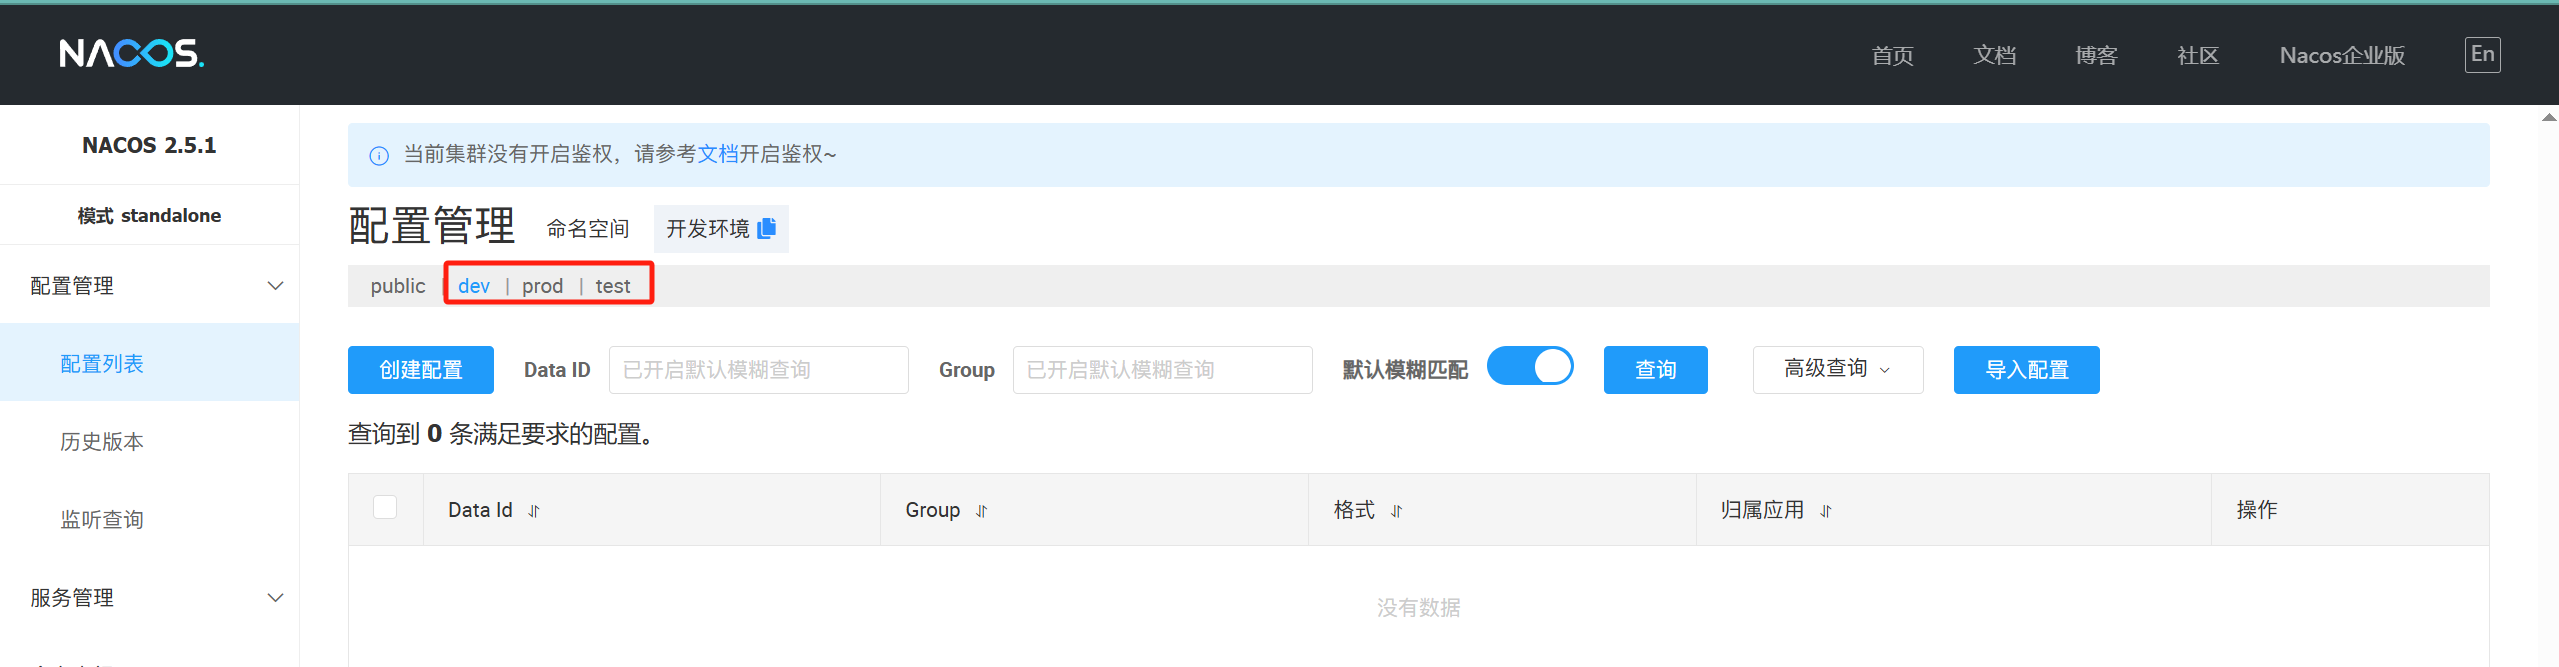Click the 导入配置 button
The height and width of the screenshot is (667, 2559).
pos(2026,370)
